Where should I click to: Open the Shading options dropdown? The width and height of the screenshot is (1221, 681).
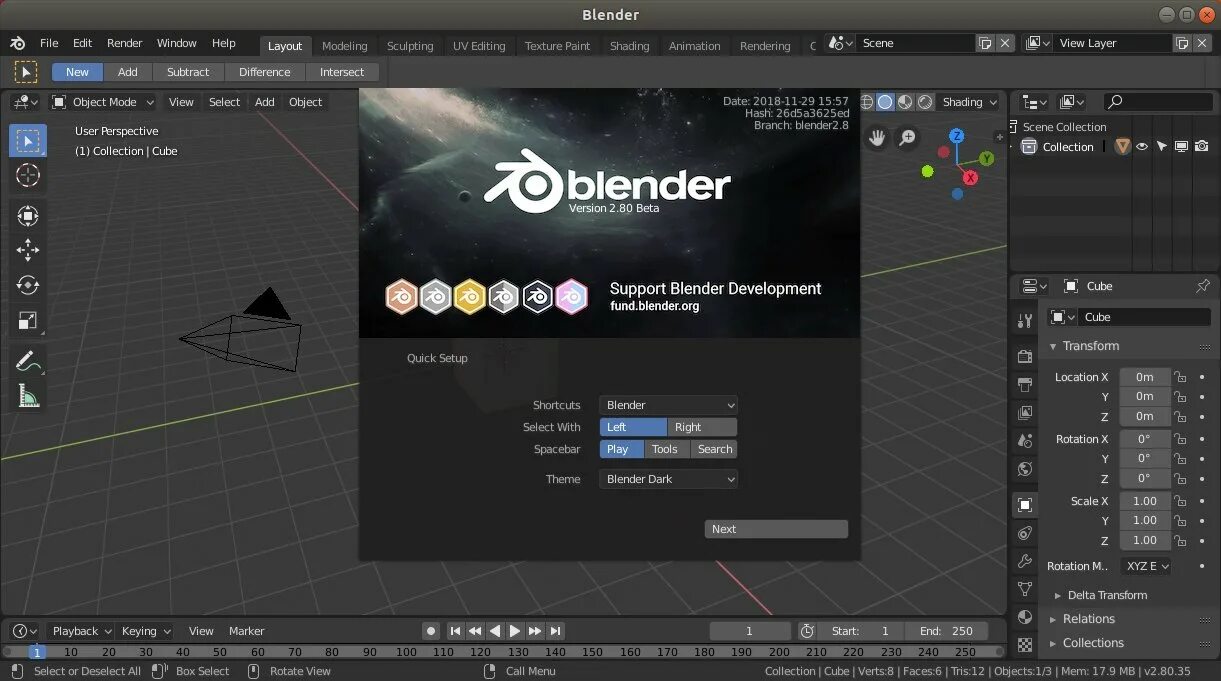click(x=968, y=102)
